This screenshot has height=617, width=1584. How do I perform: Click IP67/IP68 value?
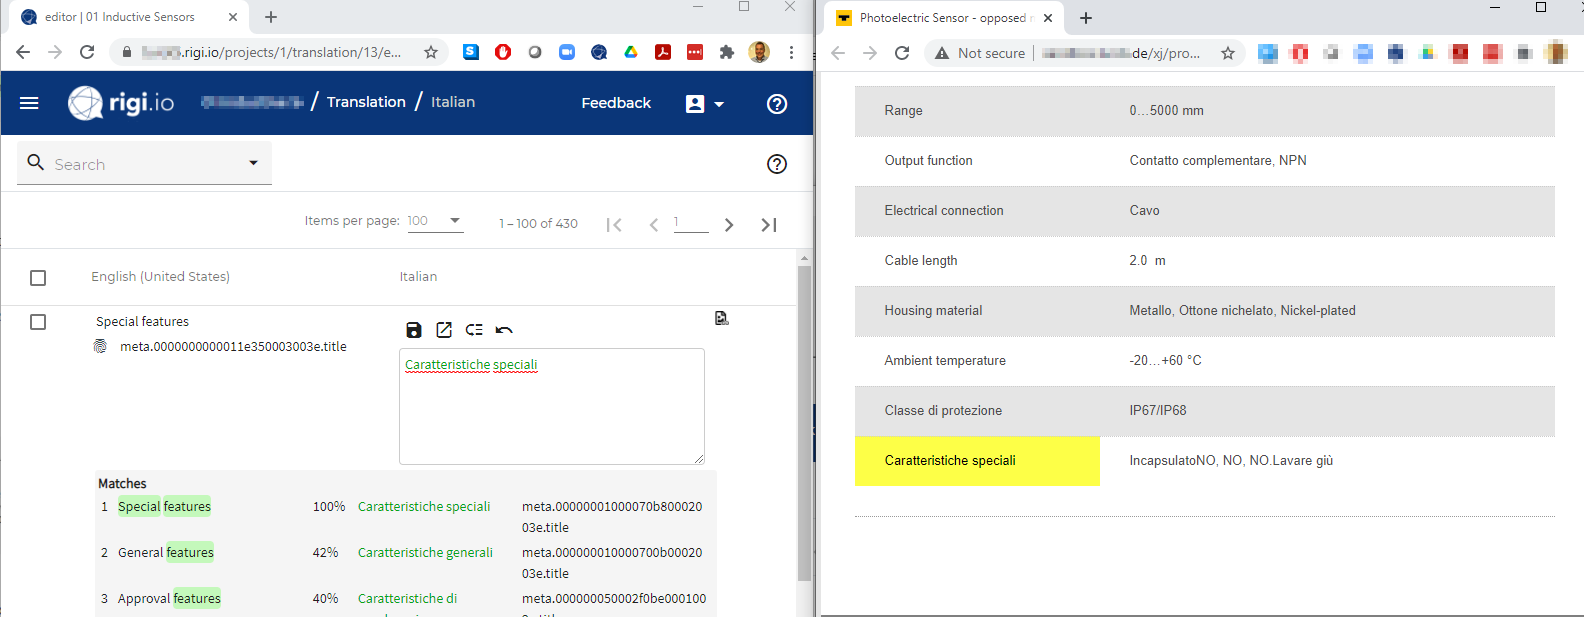1158,411
